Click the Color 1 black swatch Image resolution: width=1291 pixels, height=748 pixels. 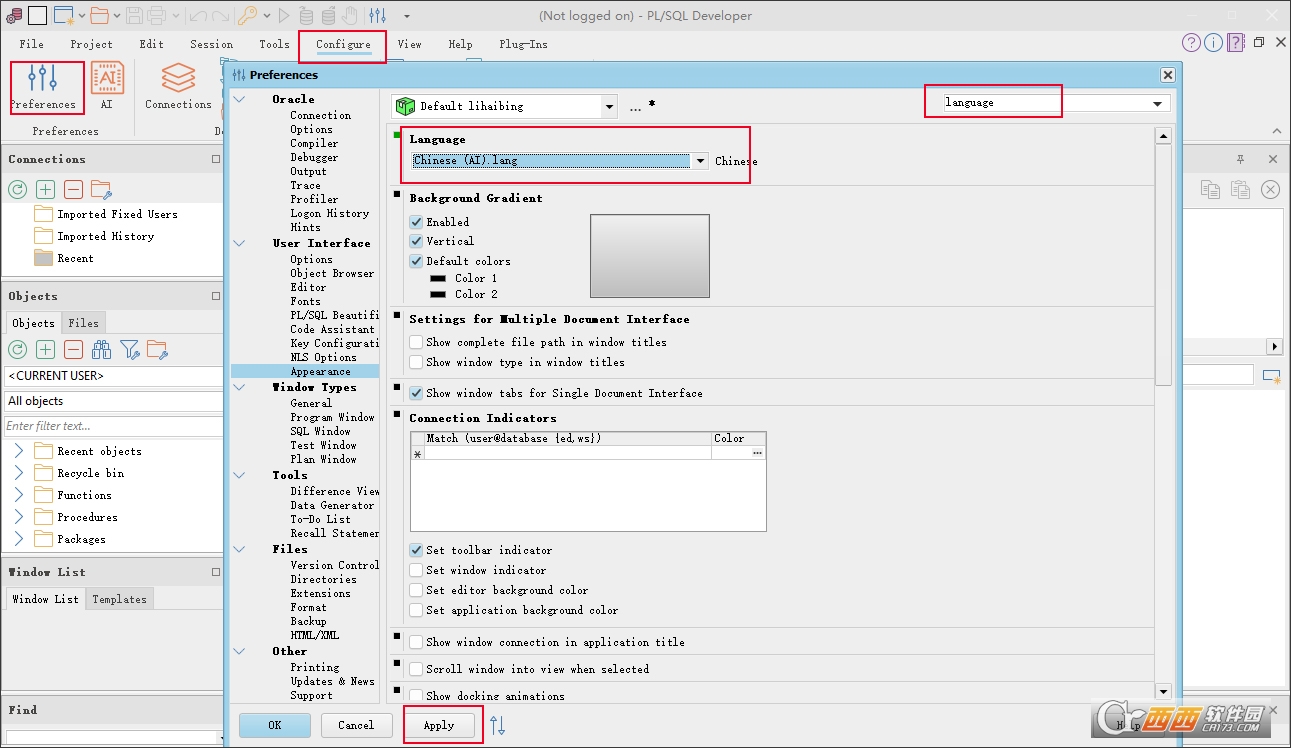click(438, 279)
